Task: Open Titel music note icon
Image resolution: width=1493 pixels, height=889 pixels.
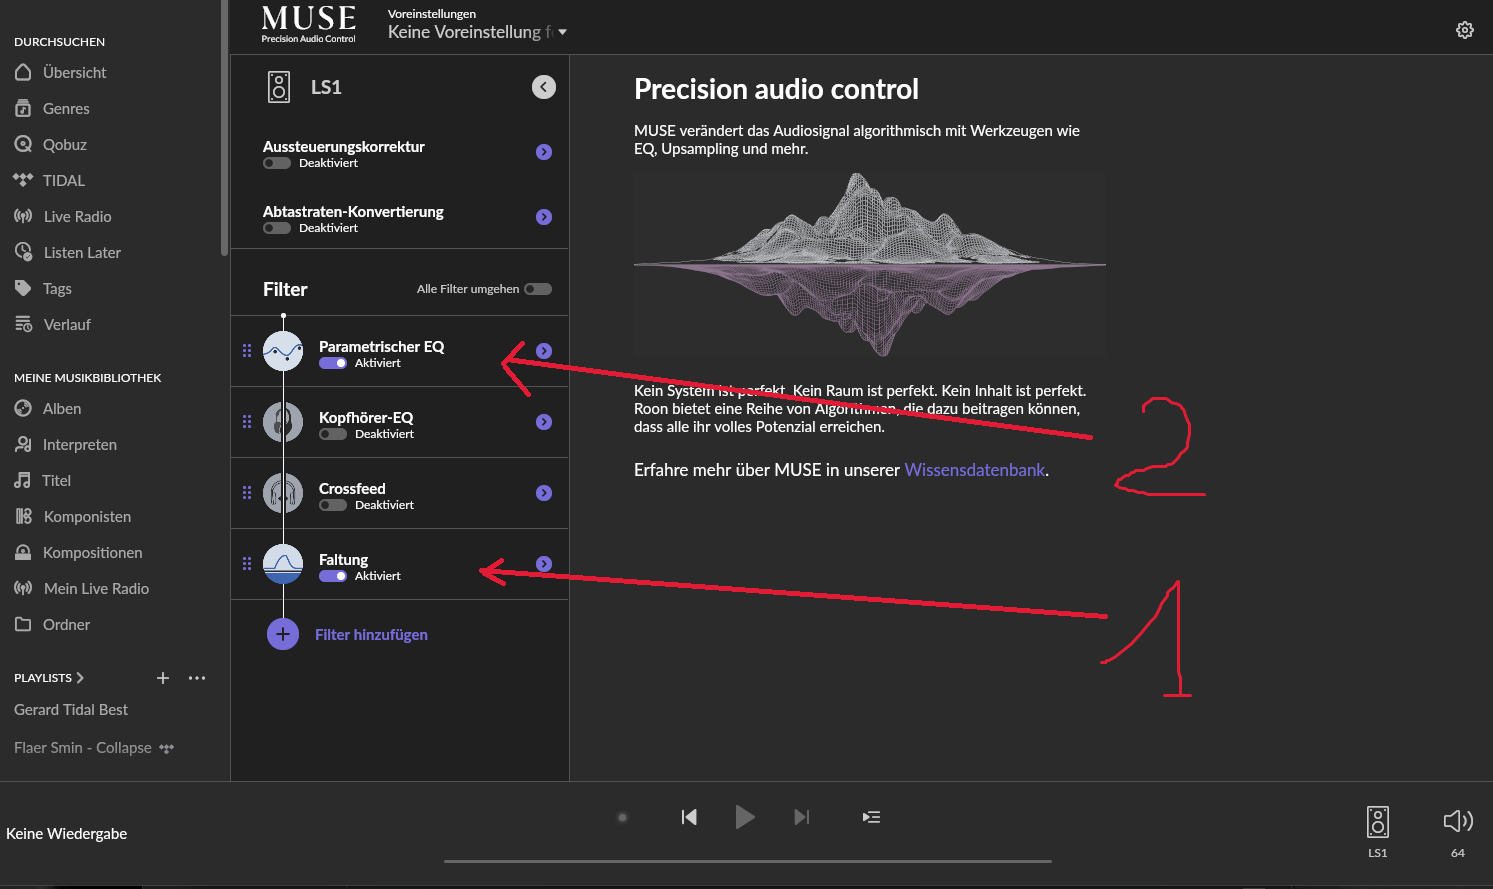Action: (x=23, y=480)
